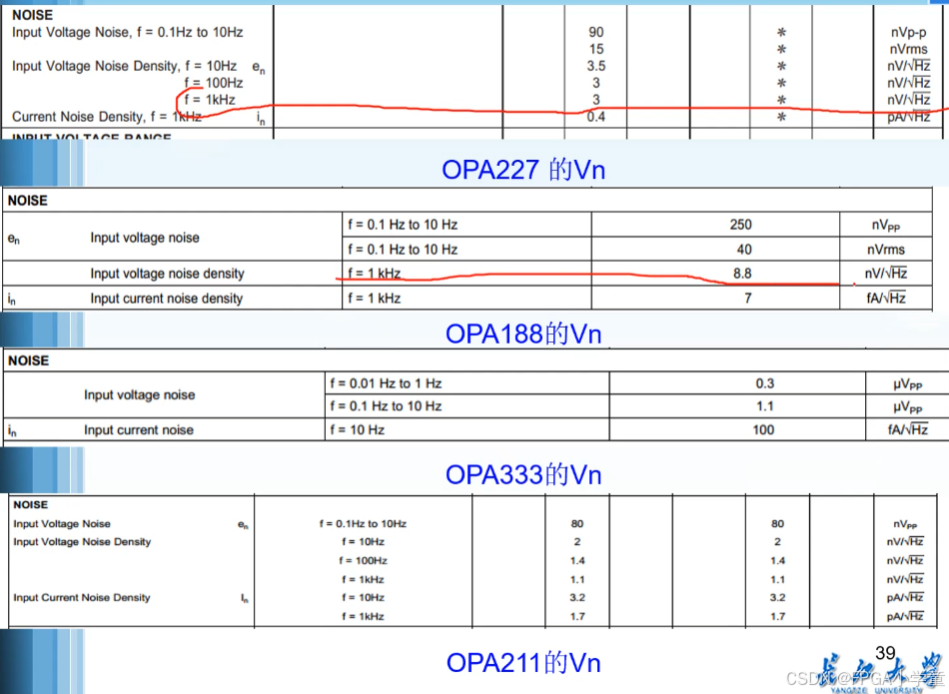Click "Input Voltage Noise Density" in OPA211 table

(82, 542)
